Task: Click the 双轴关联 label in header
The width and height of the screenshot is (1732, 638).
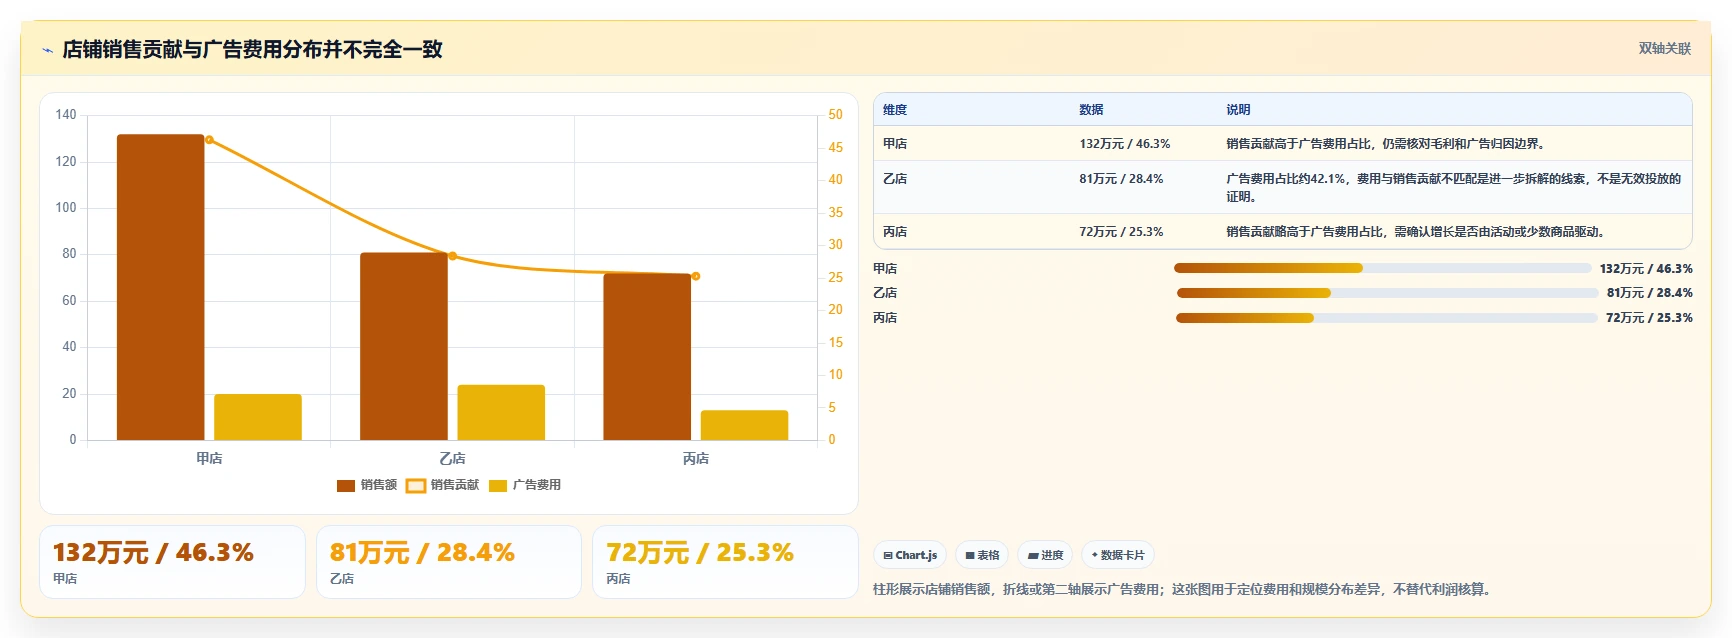Action: coord(1665,48)
